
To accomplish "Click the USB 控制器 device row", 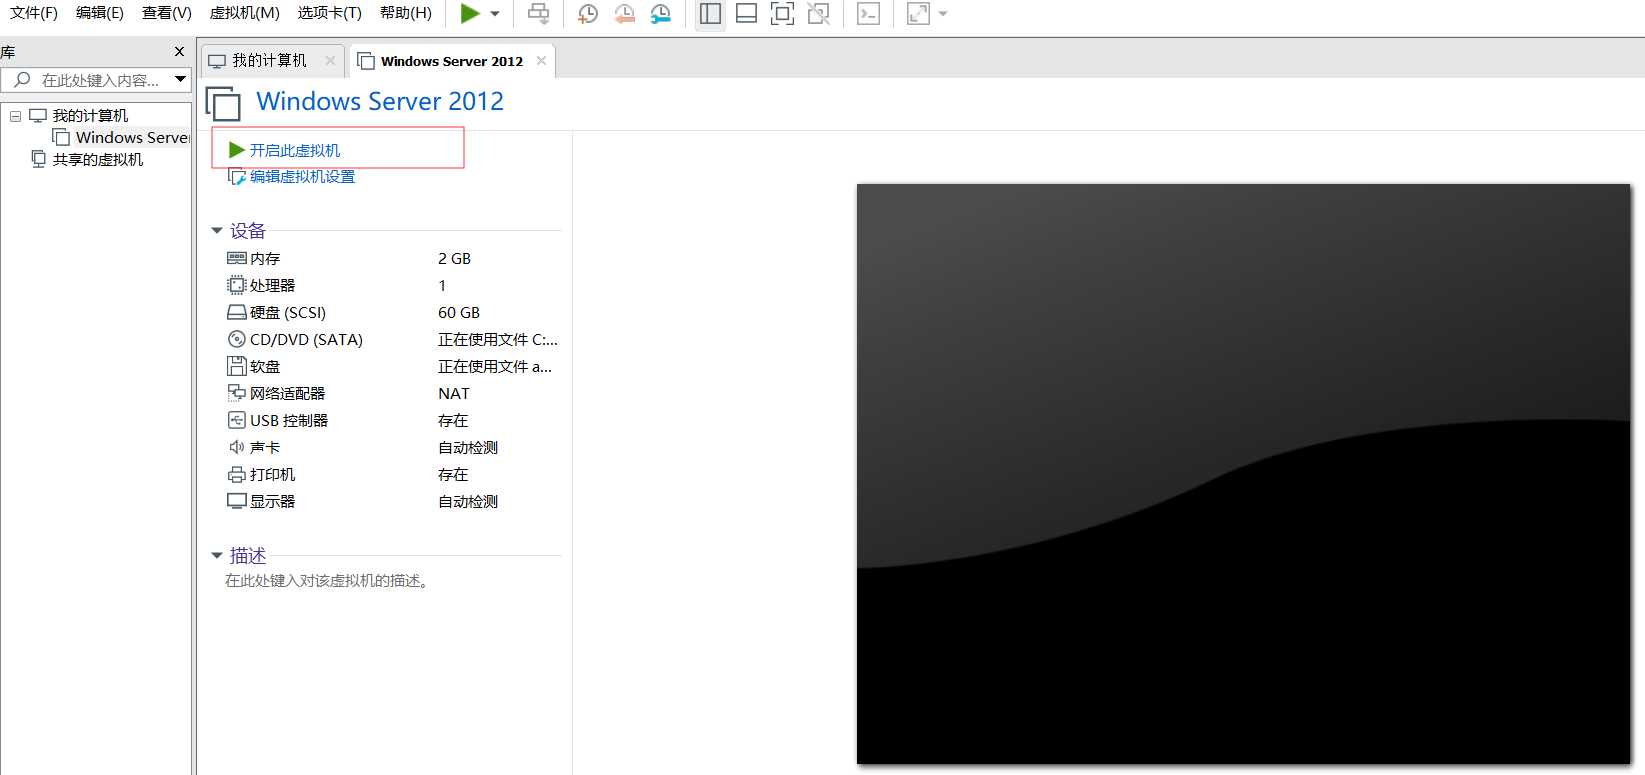I will [x=392, y=420].
